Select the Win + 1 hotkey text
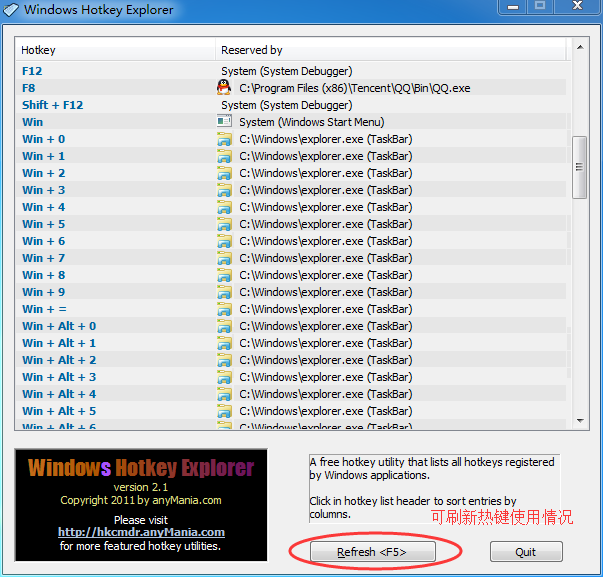The image size is (603, 577). 43,156
